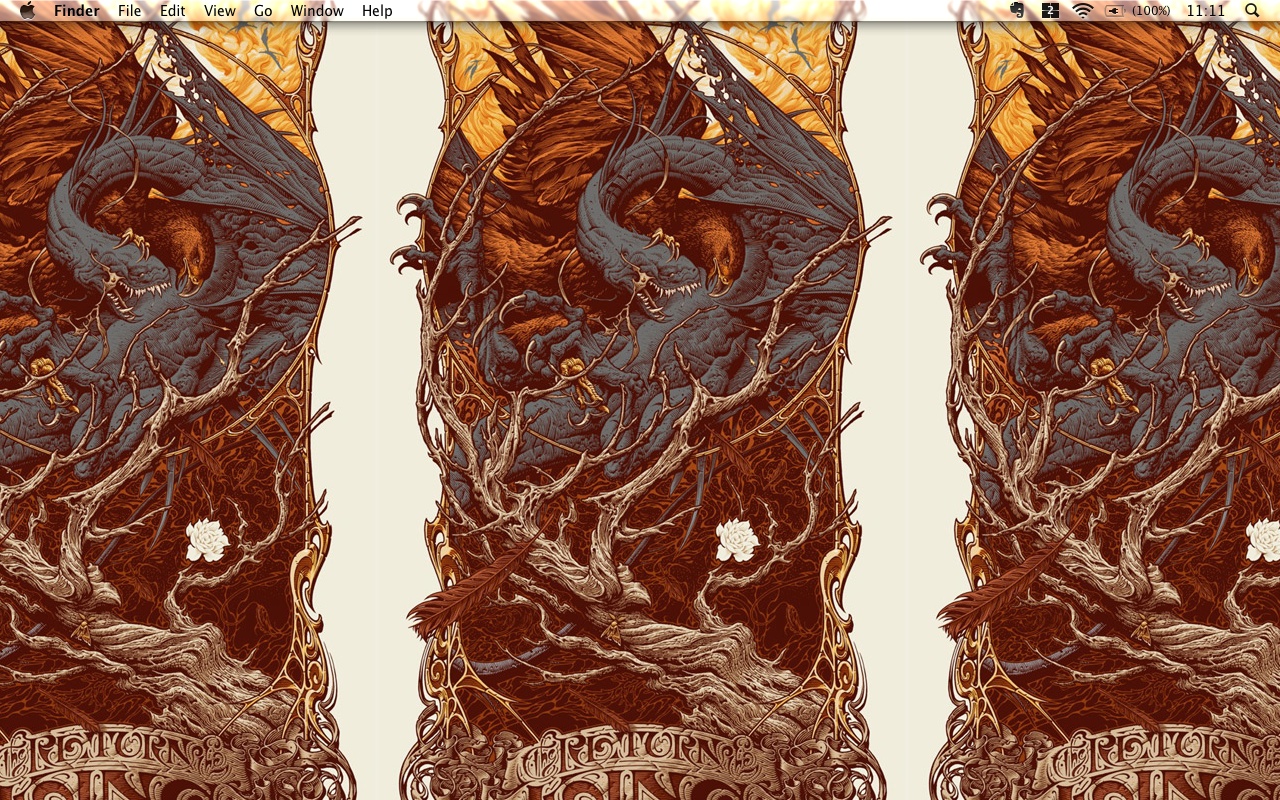This screenshot has height=800, width=1280.
Task: Open the Help menu
Action: 377,11
